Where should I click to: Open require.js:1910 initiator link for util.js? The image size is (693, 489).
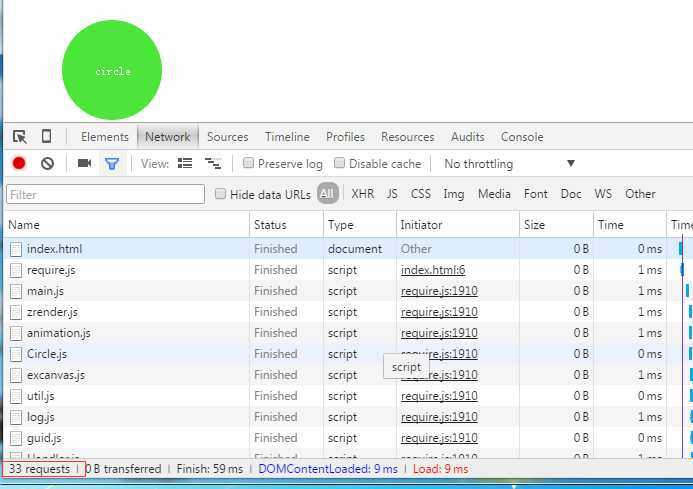tap(439, 396)
